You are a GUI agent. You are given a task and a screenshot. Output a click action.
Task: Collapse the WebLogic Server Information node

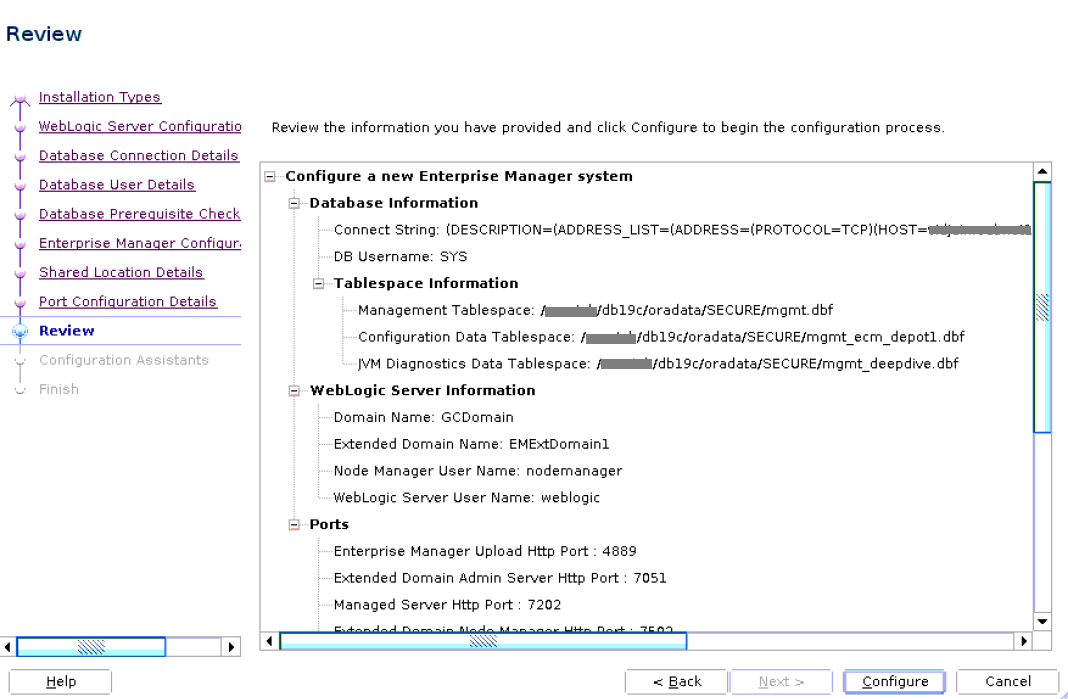(x=294, y=391)
